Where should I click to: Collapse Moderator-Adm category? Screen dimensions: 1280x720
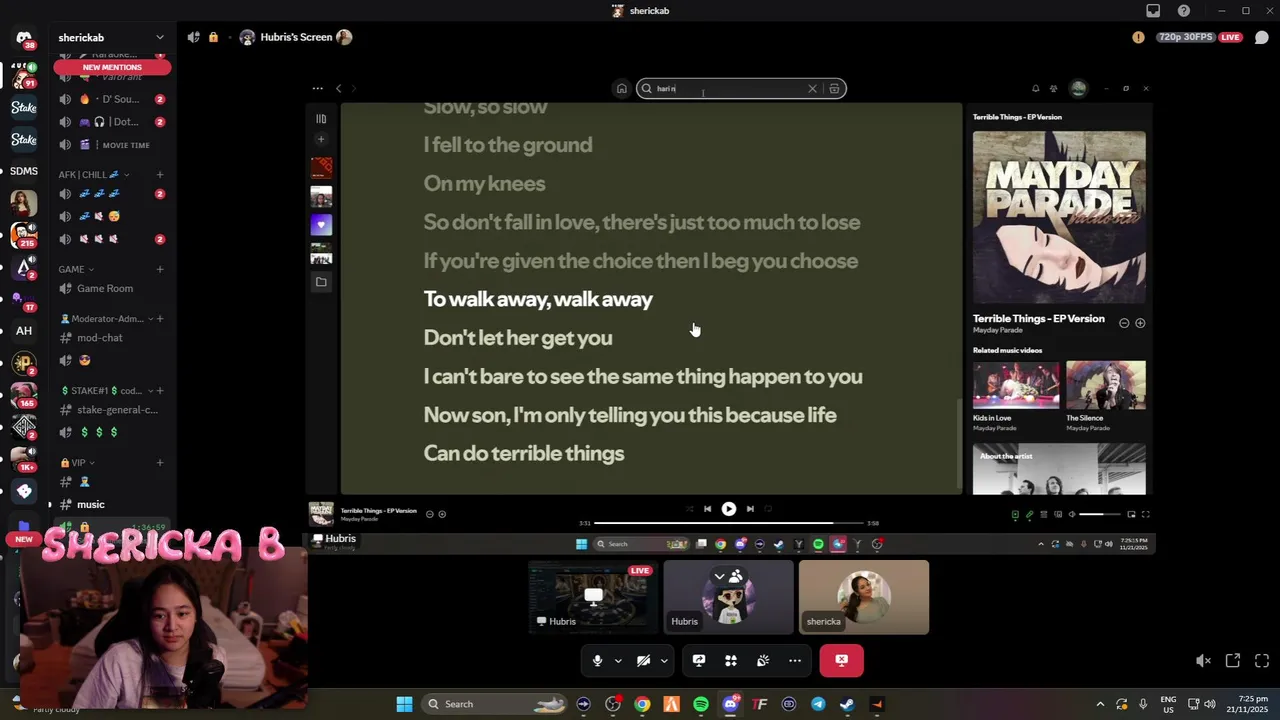coord(106,319)
